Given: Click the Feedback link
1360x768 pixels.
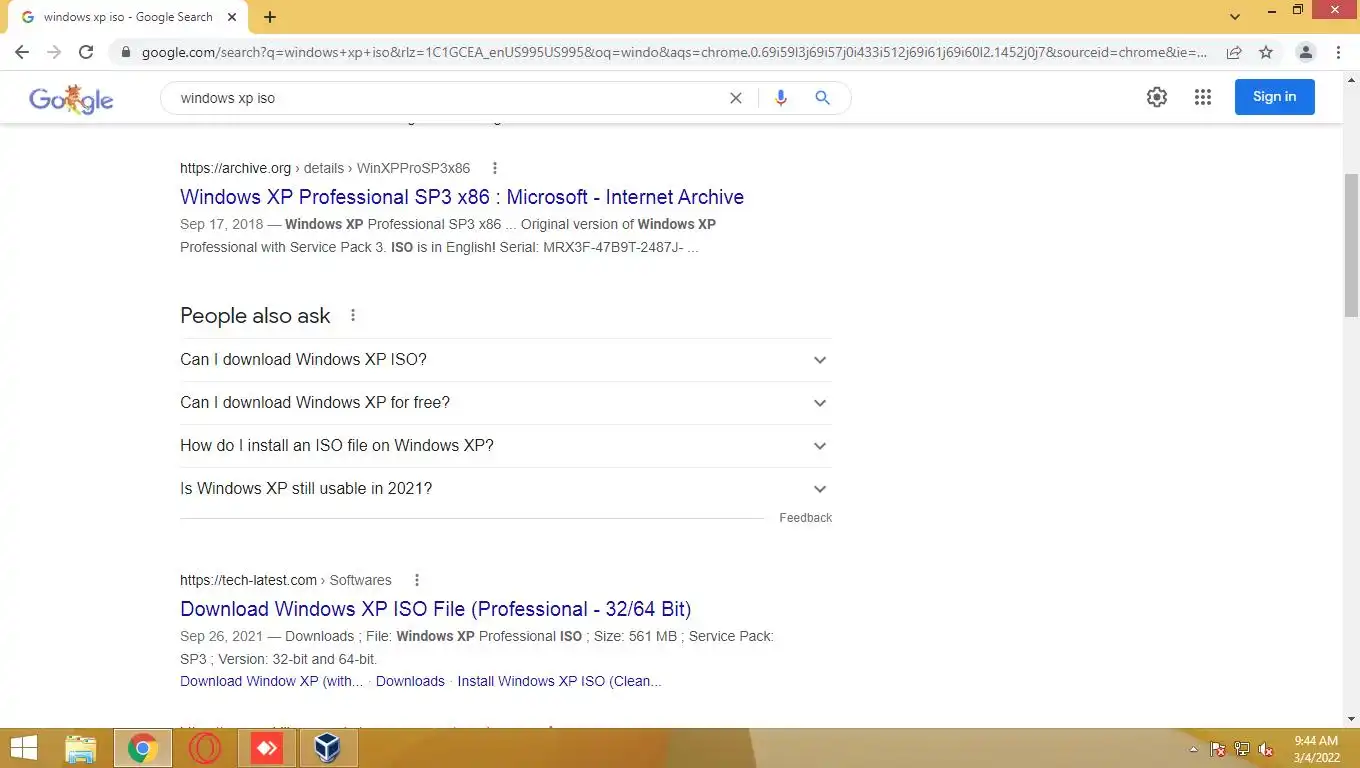Looking at the screenshot, I should [805, 518].
